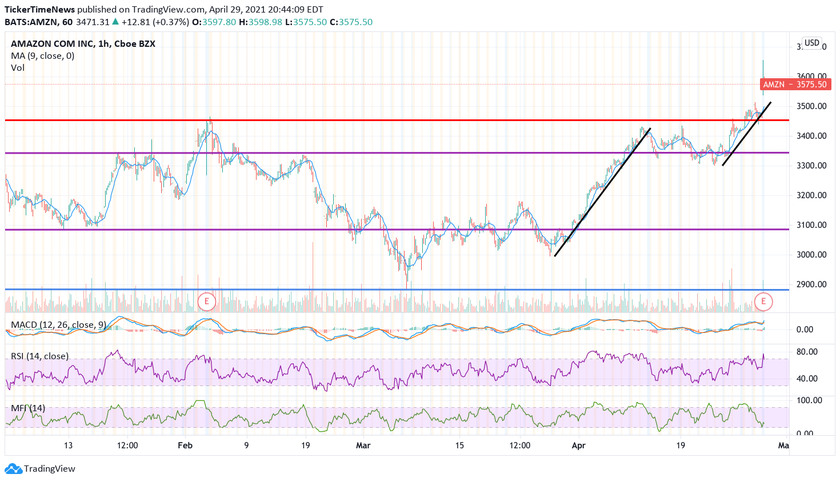Click the short black trendline in late April
The image size is (840, 482).
pyautogui.click(x=747, y=134)
